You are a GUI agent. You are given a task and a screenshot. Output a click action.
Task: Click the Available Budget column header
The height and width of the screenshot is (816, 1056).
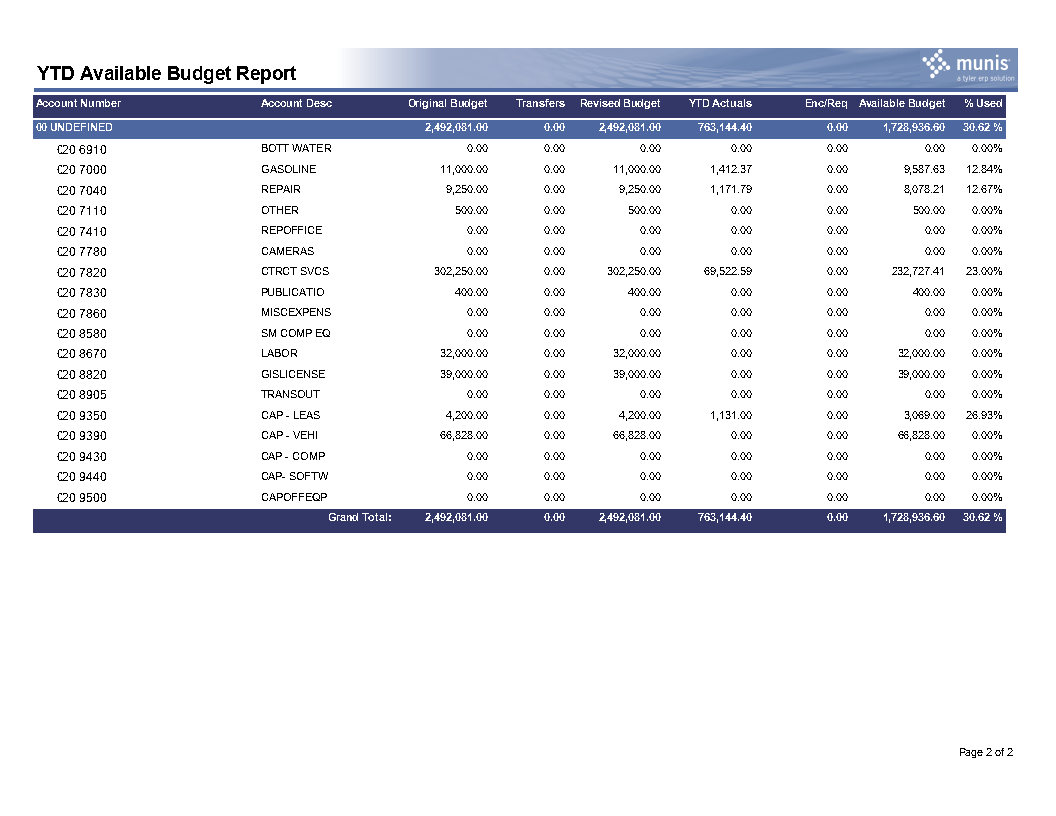[902, 103]
